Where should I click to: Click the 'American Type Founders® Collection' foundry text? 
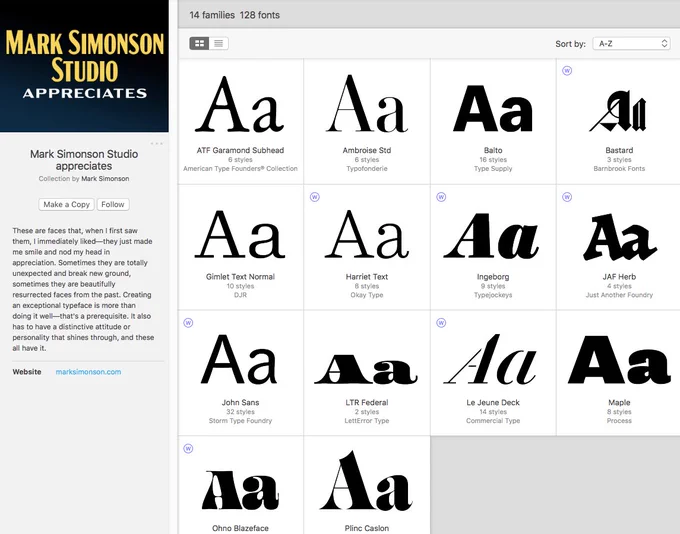pos(240,168)
